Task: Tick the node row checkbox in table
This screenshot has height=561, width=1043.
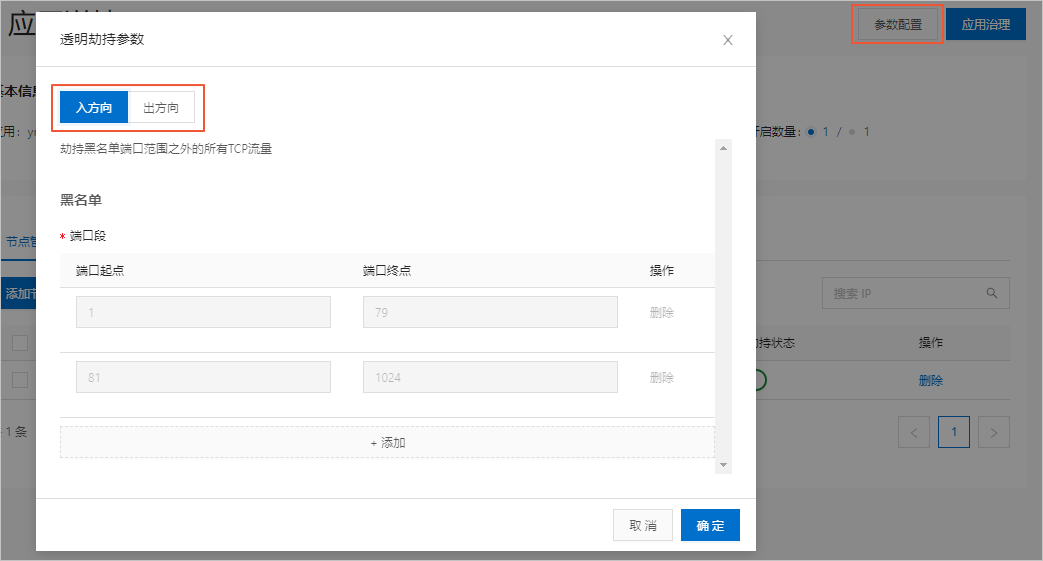Action: [20, 380]
